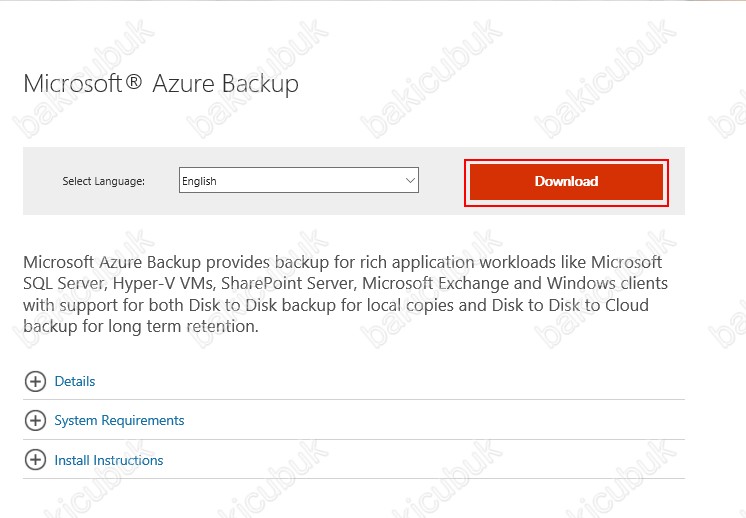The height and width of the screenshot is (518, 746).
Task: Open the Details link
Action: coord(75,381)
